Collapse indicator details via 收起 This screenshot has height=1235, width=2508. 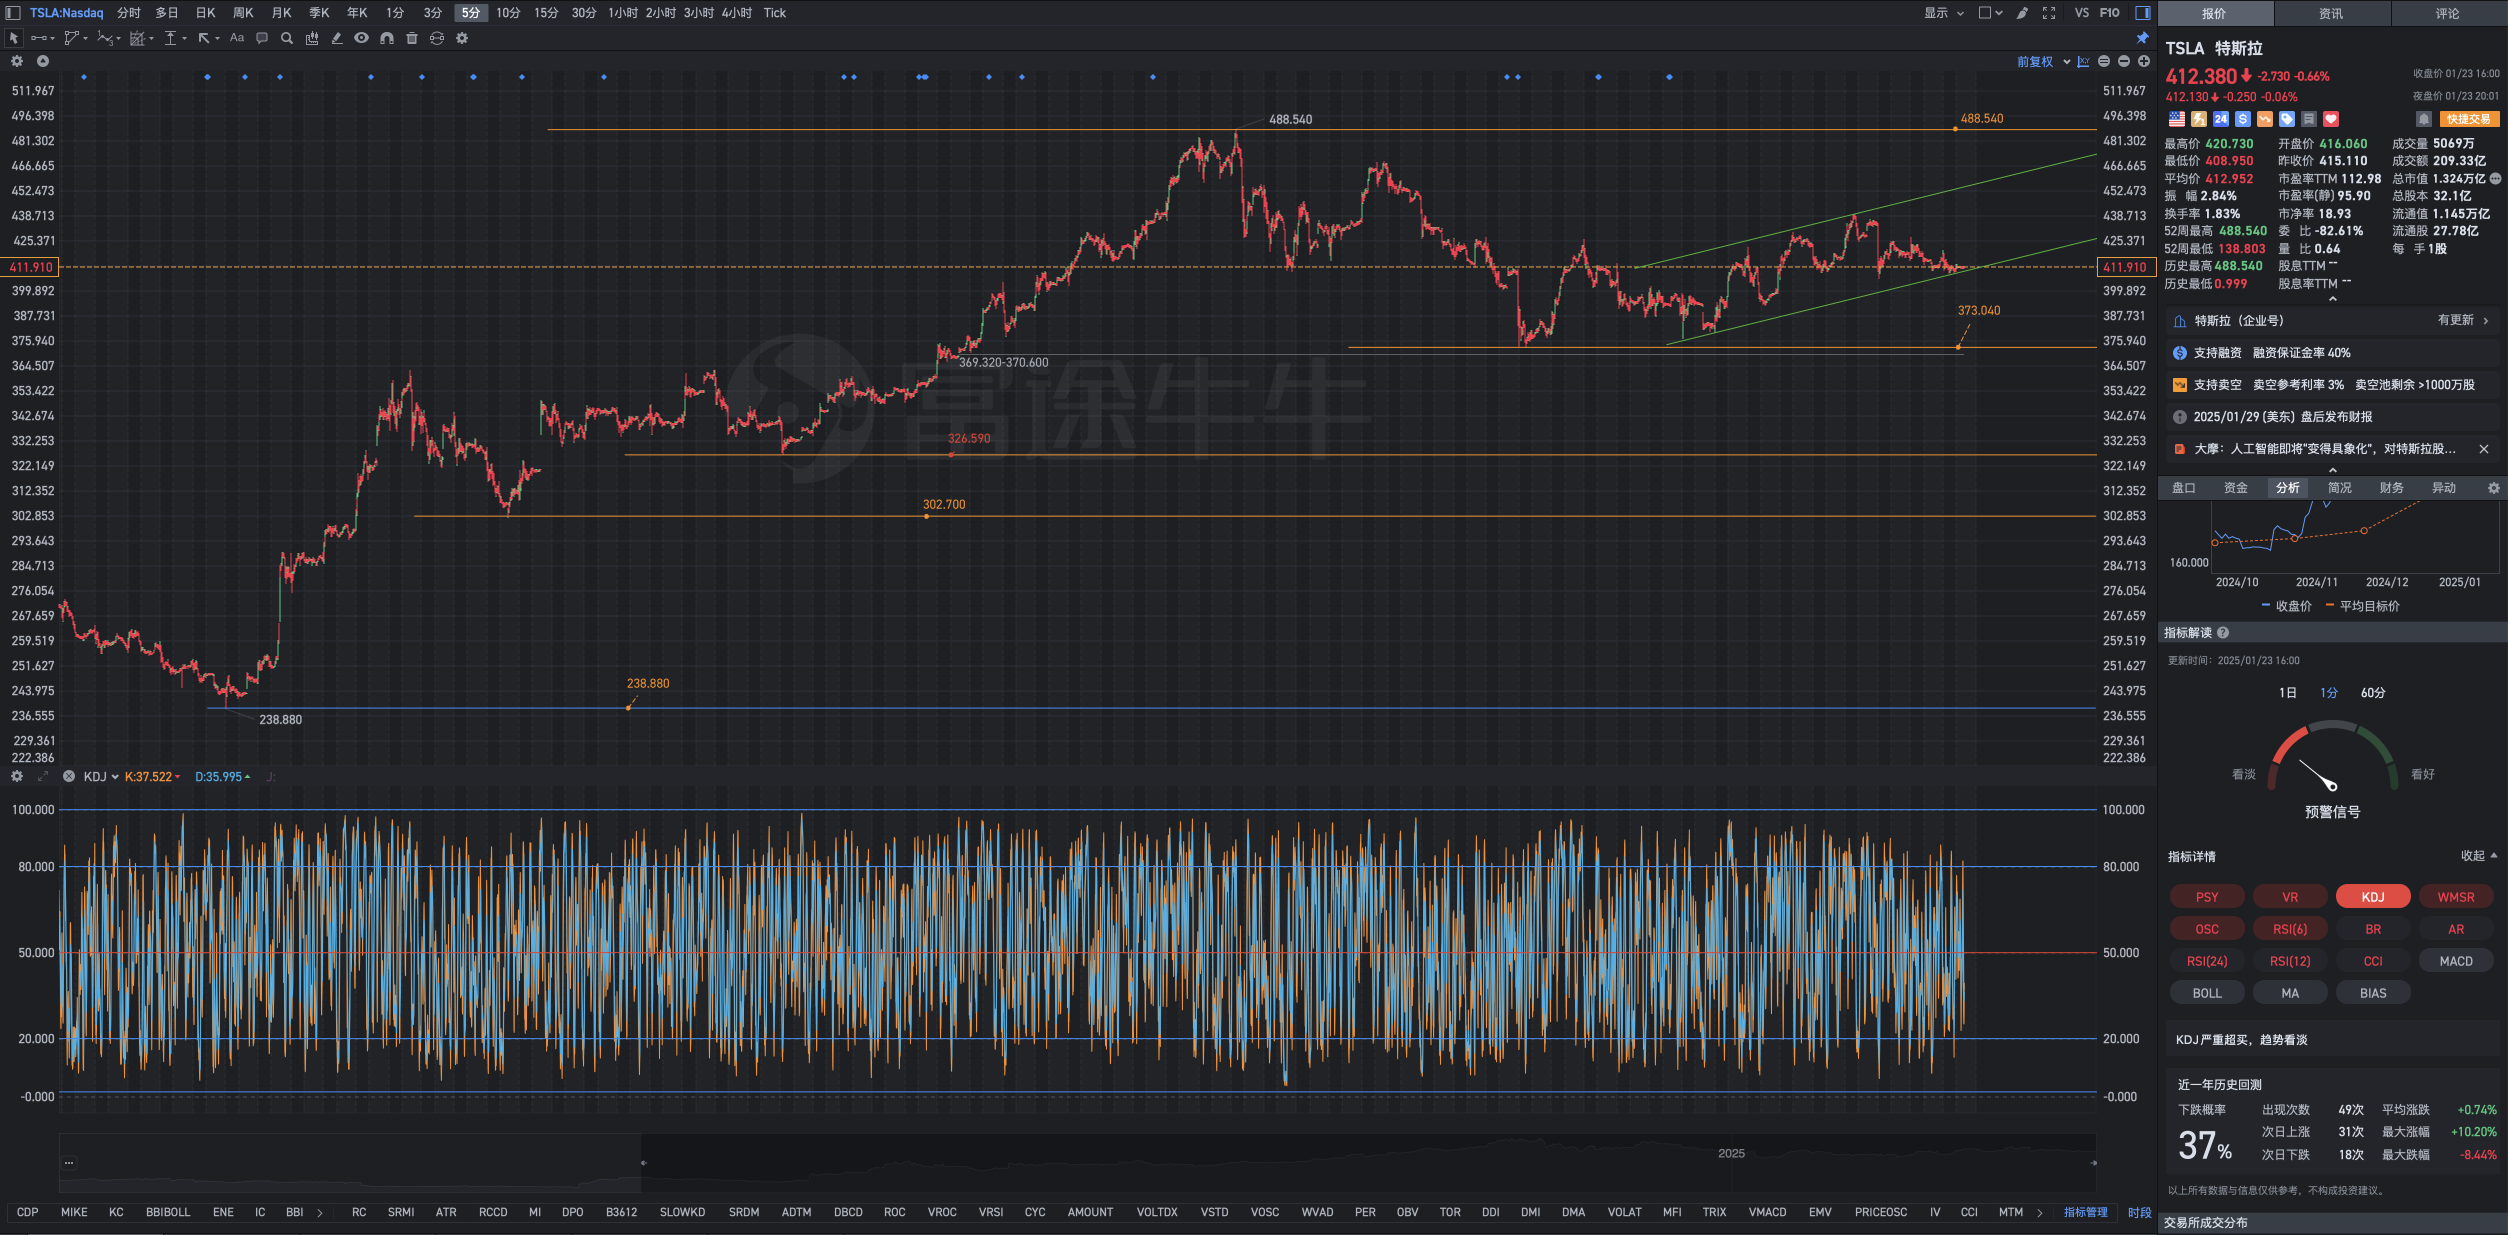pos(2479,856)
